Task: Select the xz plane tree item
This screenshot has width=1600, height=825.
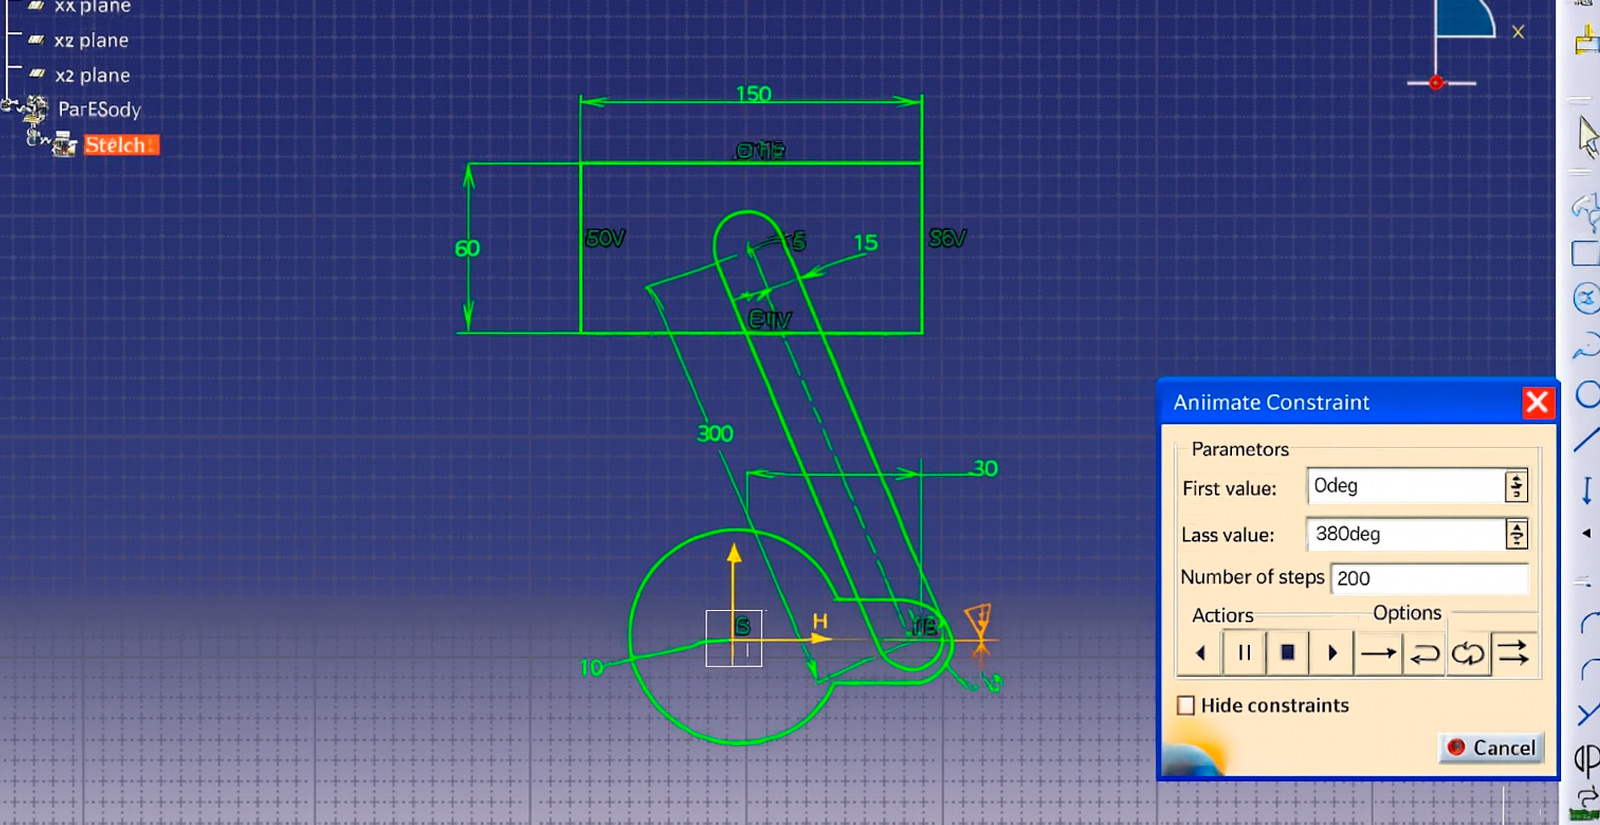Action: point(91,41)
